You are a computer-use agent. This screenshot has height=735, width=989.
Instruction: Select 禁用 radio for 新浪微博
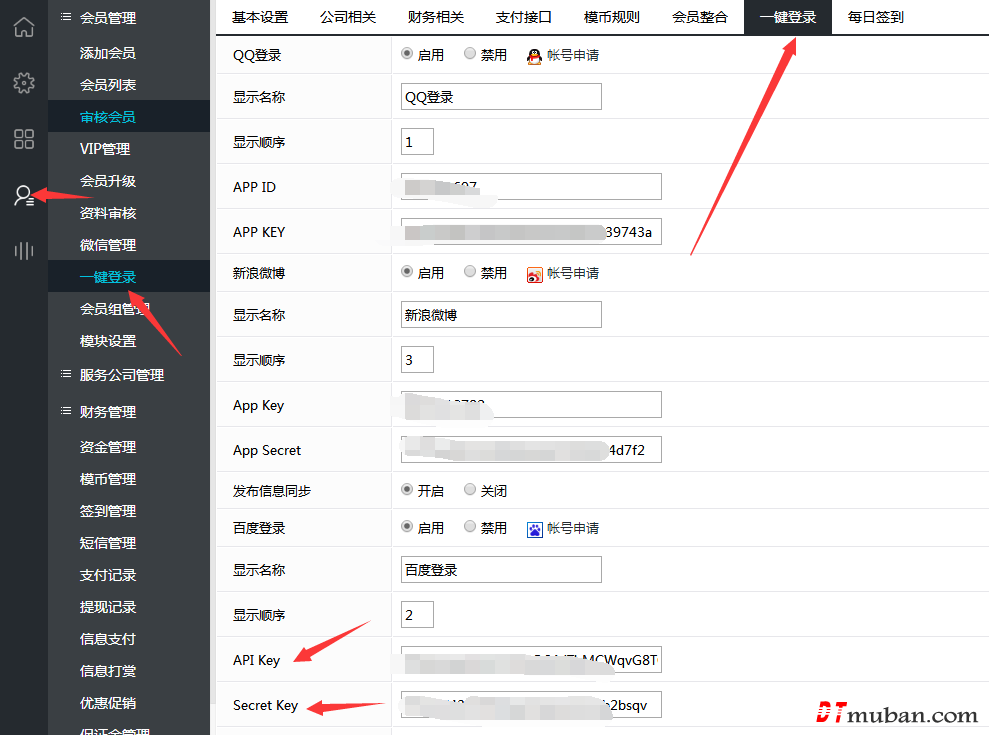tap(470, 272)
